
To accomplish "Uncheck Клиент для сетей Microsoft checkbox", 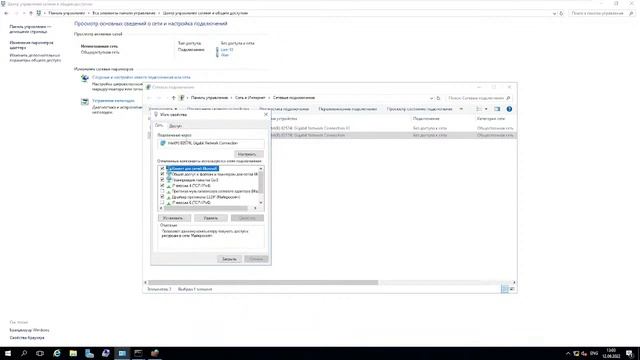I will pyautogui.click(x=162, y=169).
